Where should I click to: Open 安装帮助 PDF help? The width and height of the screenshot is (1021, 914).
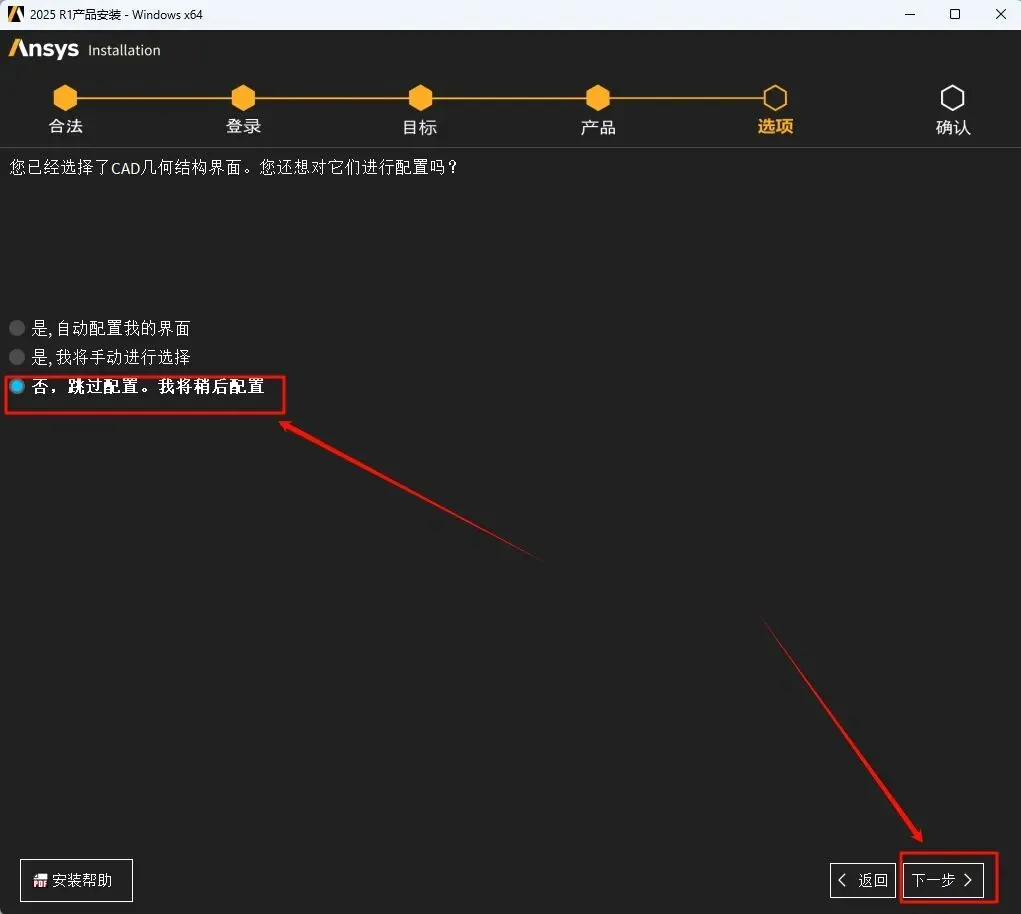pyautogui.click(x=76, y=880)
